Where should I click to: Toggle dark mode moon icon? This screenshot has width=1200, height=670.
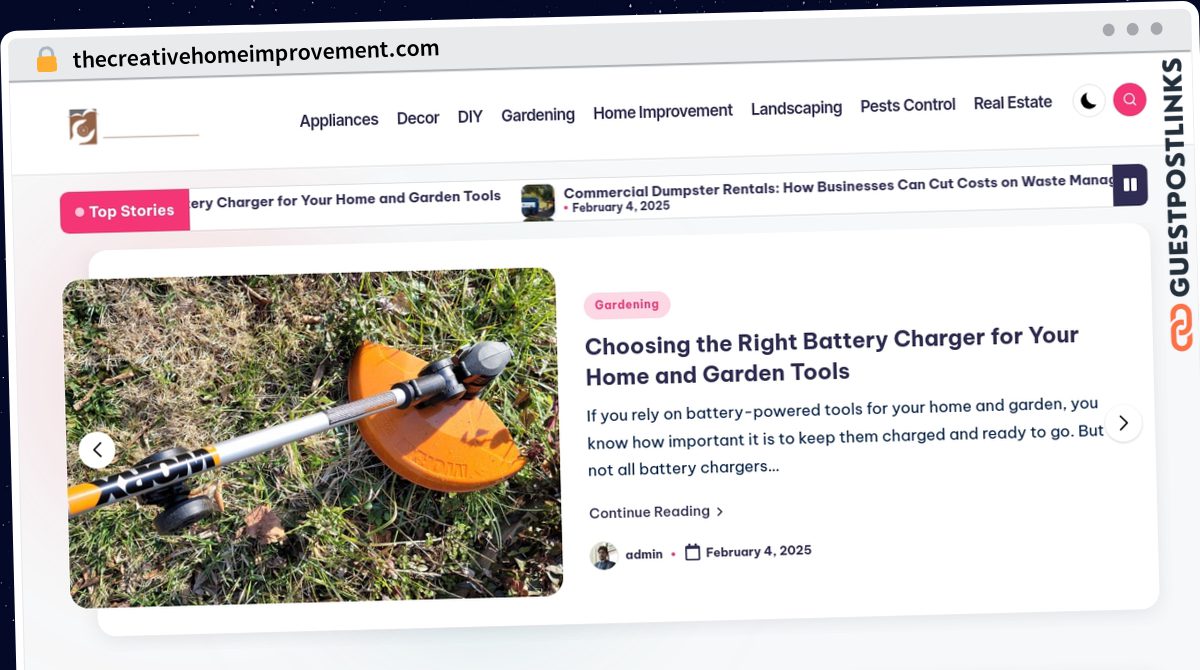(1089, 101)
